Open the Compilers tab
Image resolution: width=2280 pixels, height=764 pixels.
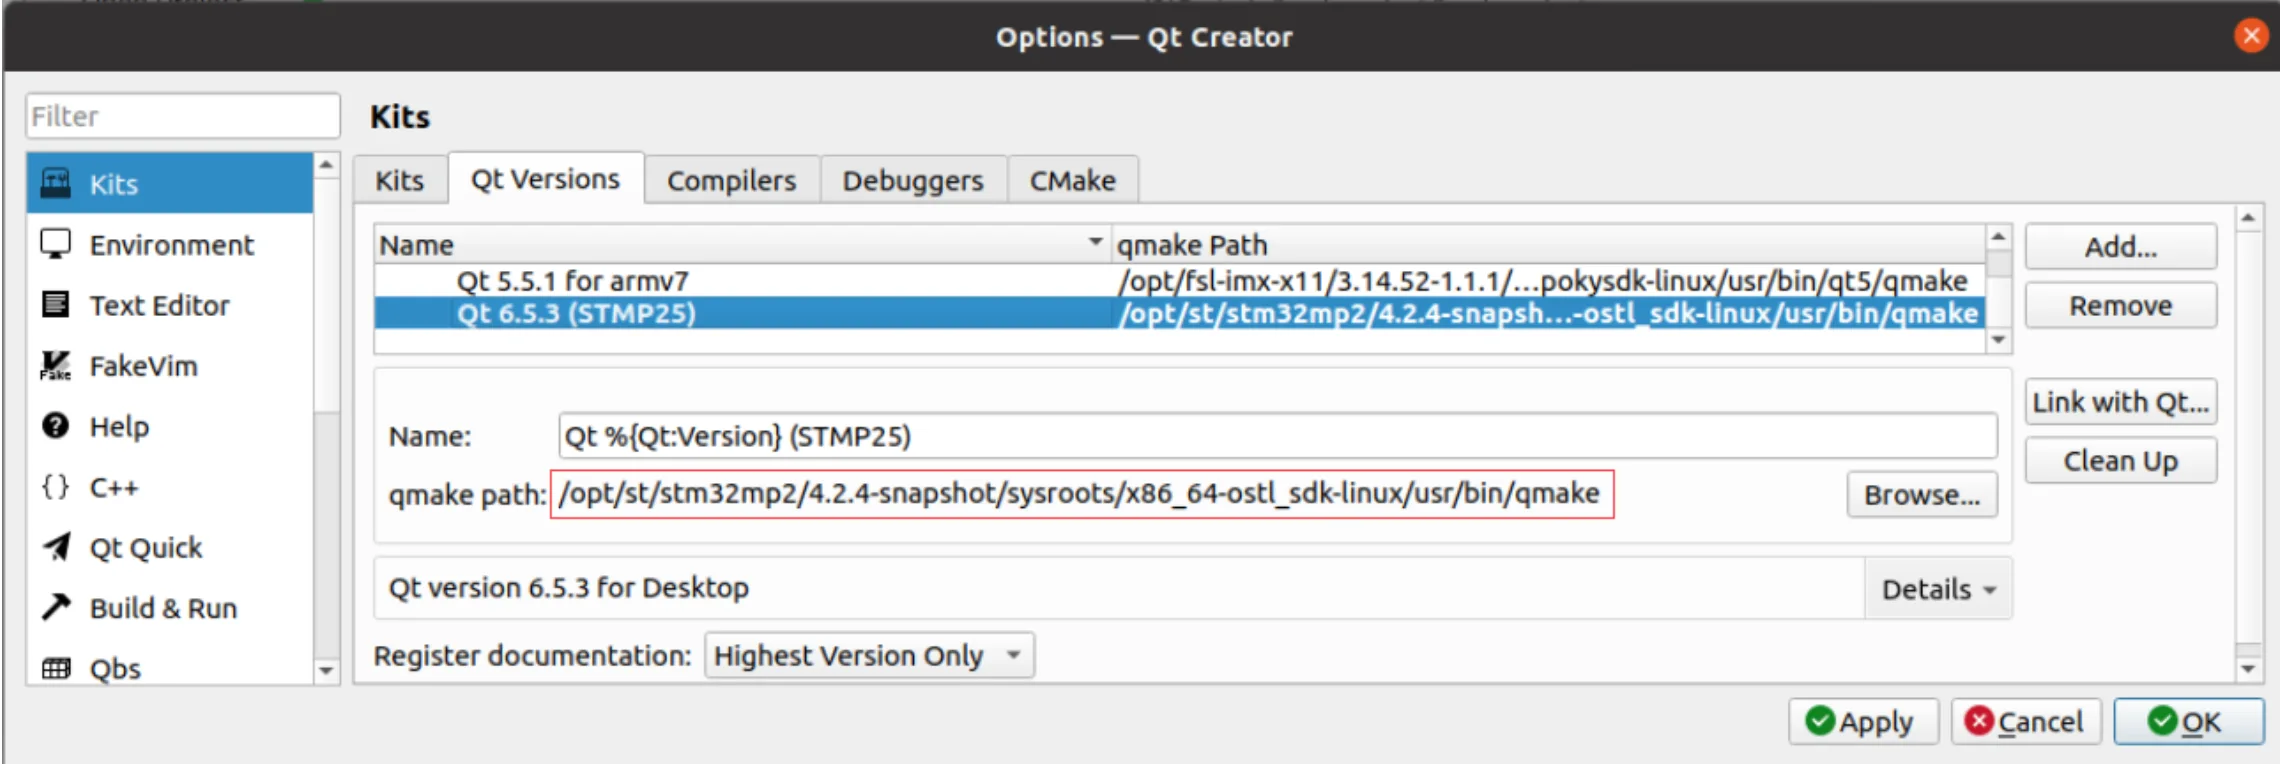click(x=731, y=180)
